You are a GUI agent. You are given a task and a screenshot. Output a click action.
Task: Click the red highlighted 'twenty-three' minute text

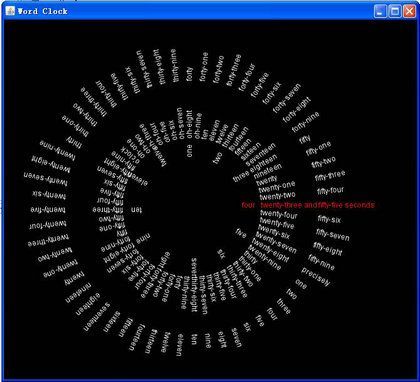[x=282, y=205]
